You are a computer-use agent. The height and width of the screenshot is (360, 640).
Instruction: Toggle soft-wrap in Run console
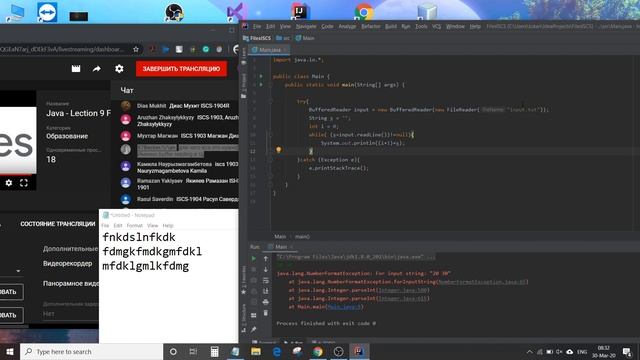[x=266, y=280]
